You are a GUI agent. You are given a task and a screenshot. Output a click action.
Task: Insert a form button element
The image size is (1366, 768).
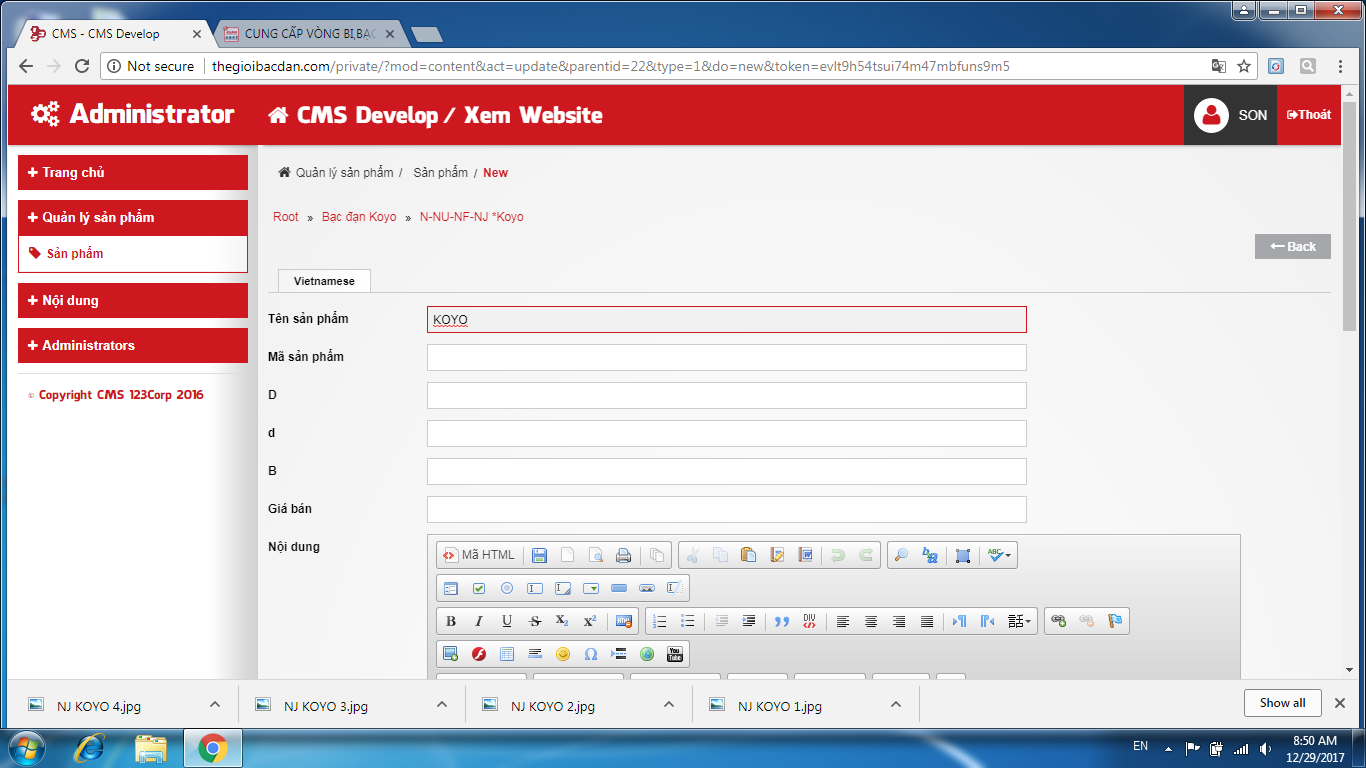point(619,588)
